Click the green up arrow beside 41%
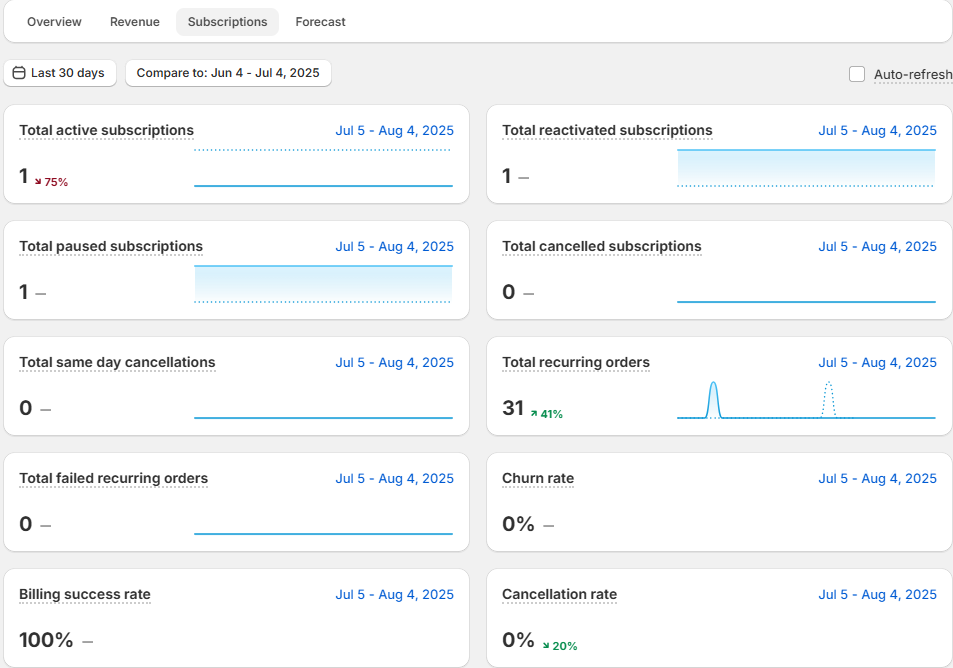 coord(534,414)
